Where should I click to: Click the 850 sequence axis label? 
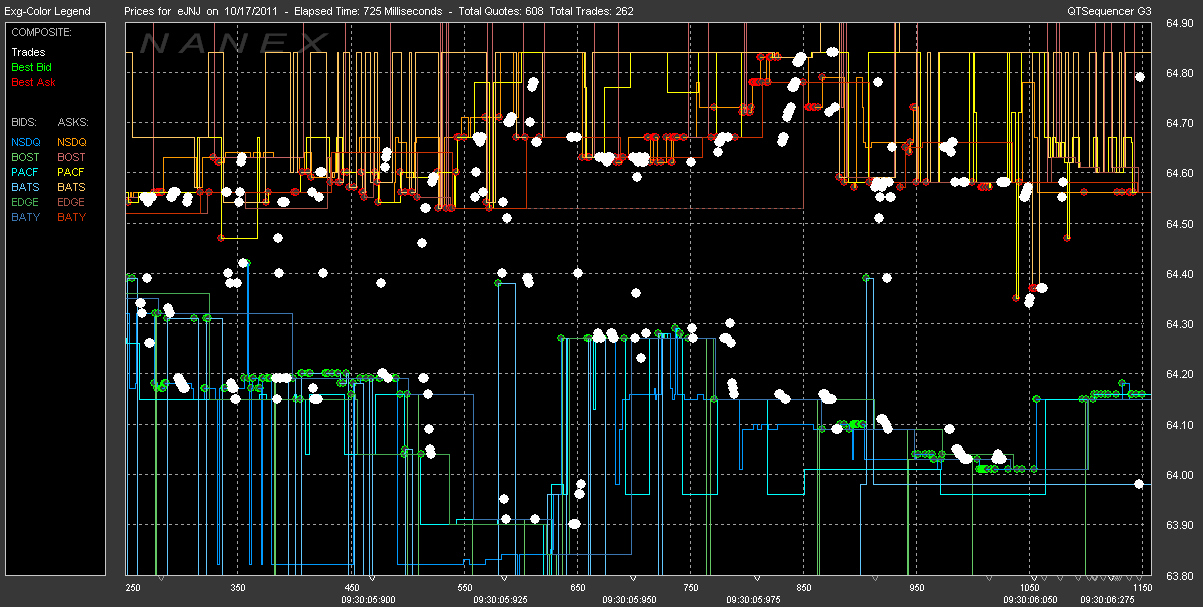click(803, 587)
